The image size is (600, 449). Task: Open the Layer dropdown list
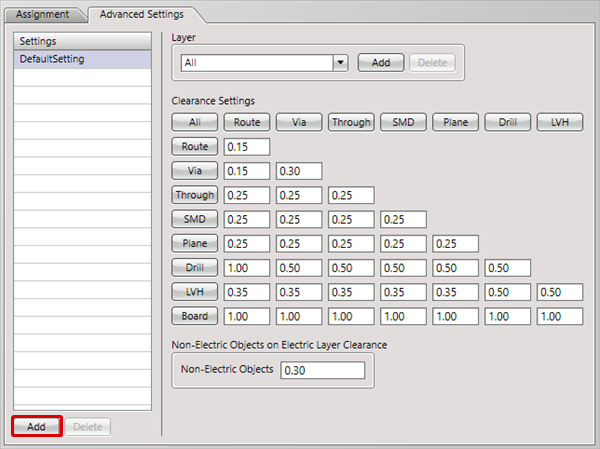[x=340, y=62]
